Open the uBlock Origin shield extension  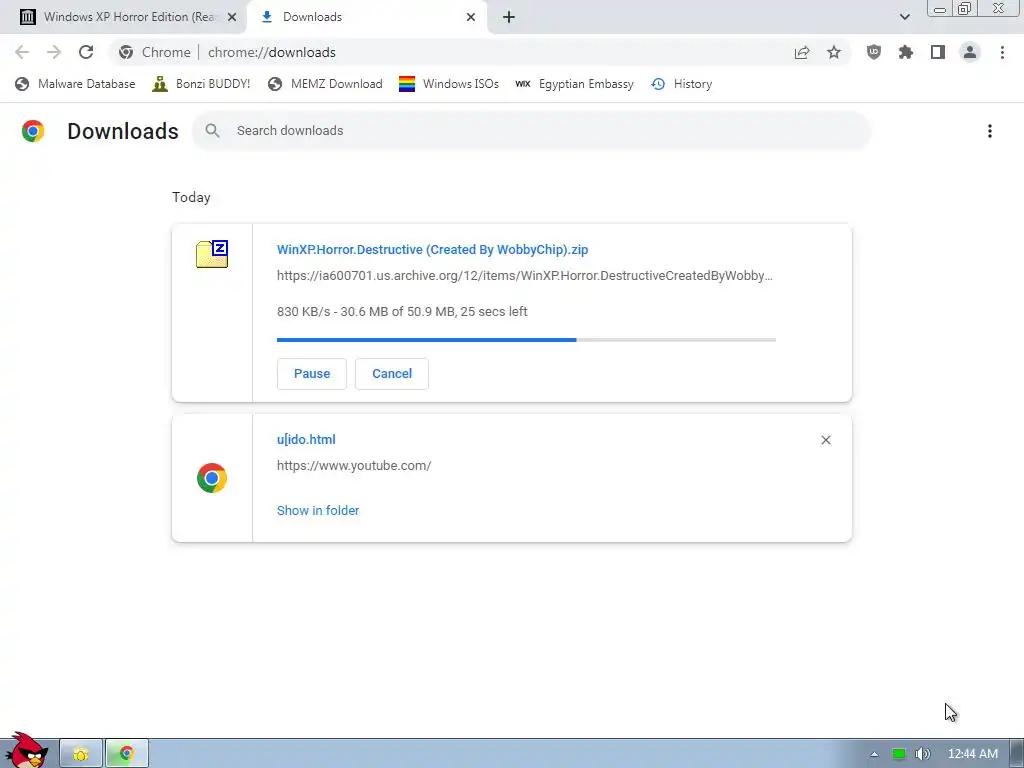pos(874,52)
